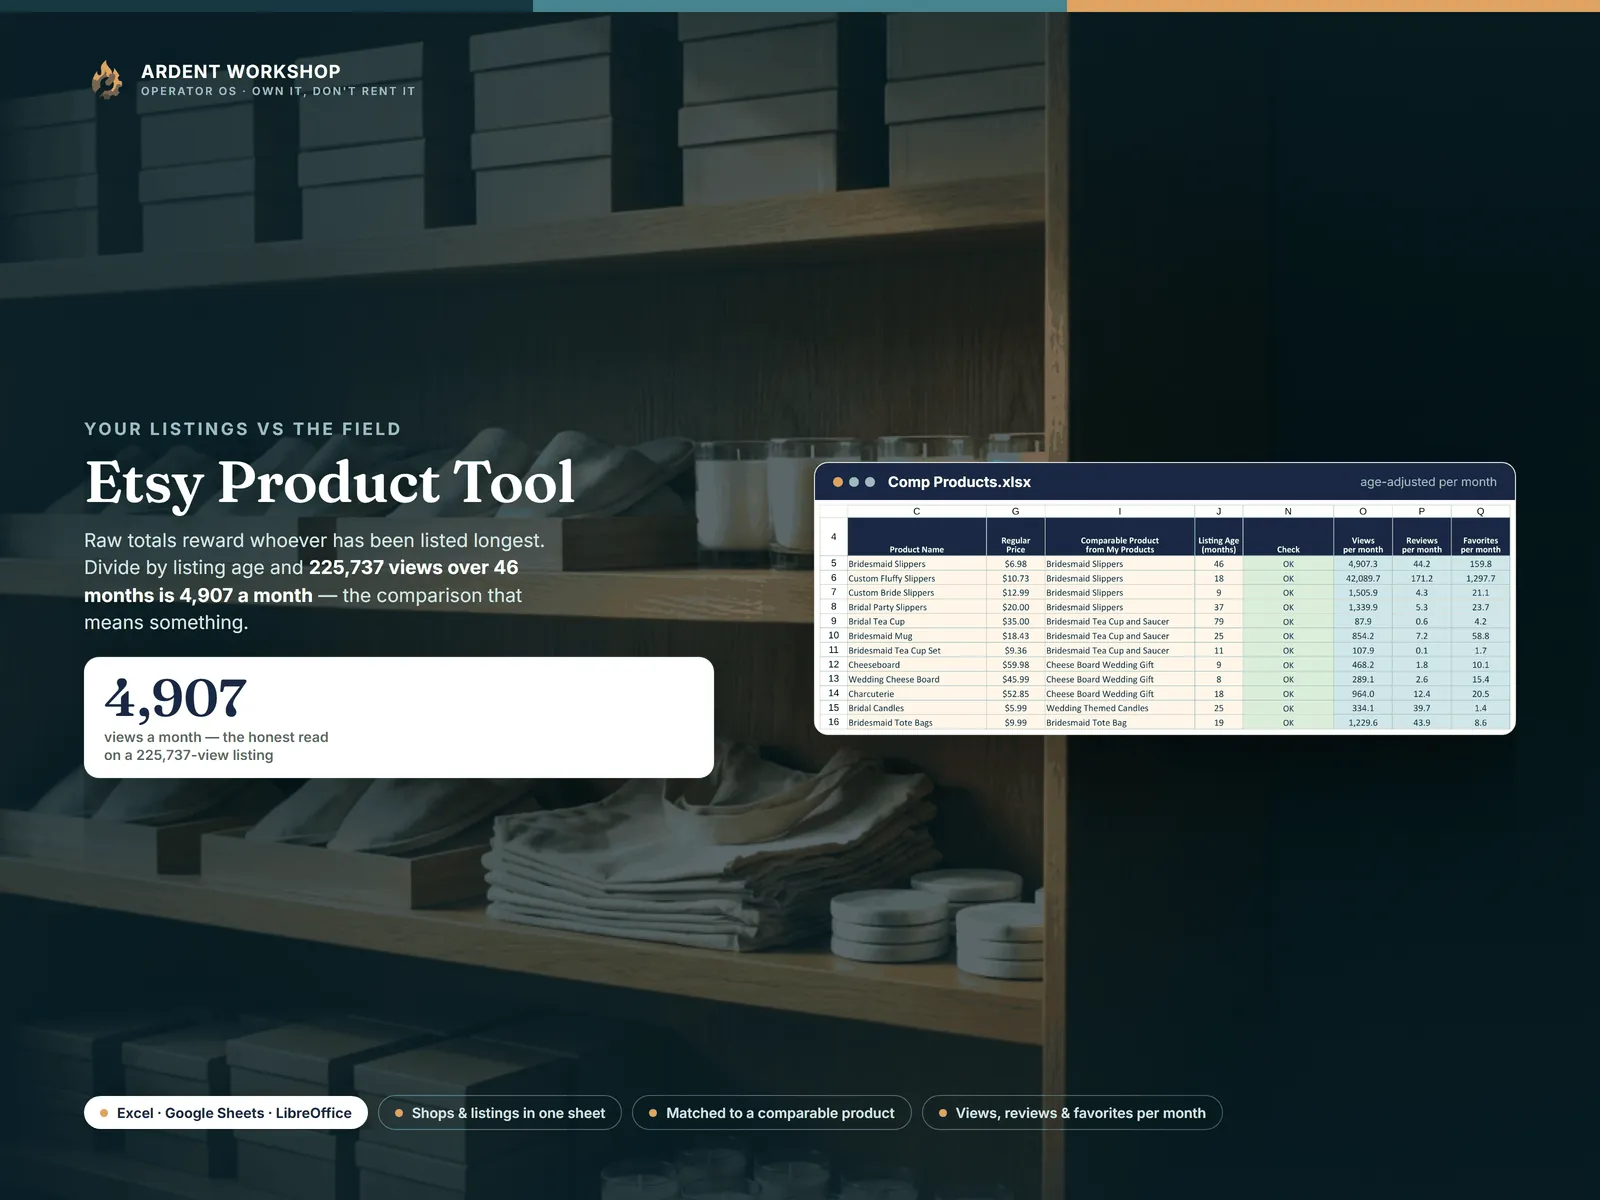The width and height of the screenshot is (1600, 1200).
Task: Select column N header in spreadsheet
Action: (1288, 511)
